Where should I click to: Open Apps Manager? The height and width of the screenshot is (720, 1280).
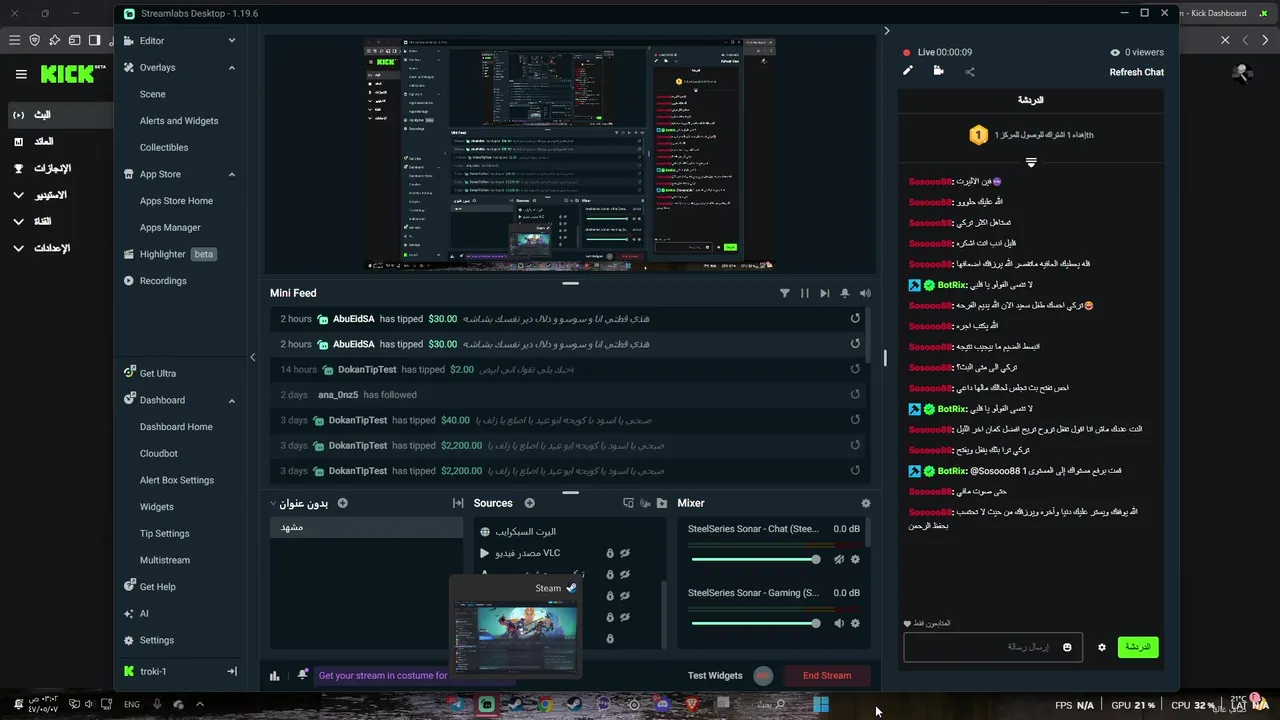coord(170,228)
